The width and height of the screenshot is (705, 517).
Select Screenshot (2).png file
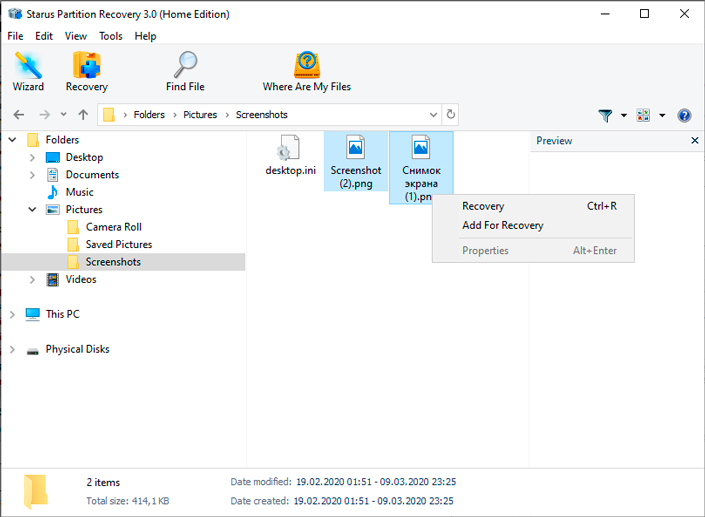356,162
